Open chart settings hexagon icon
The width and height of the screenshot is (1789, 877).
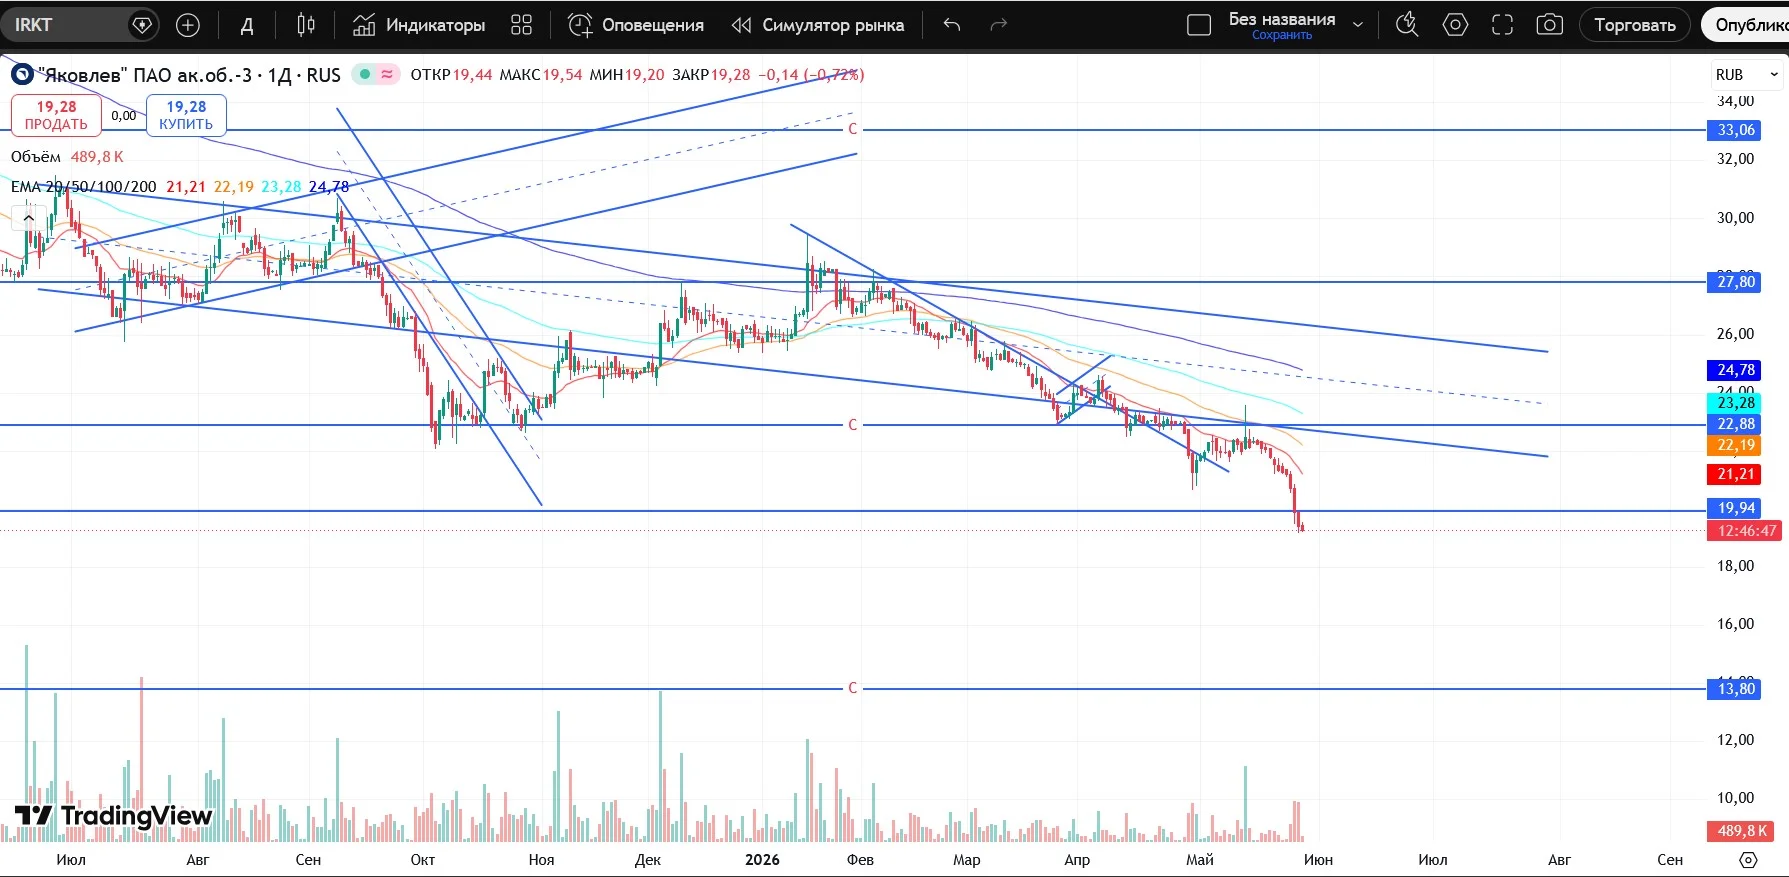pos(1455,25)
